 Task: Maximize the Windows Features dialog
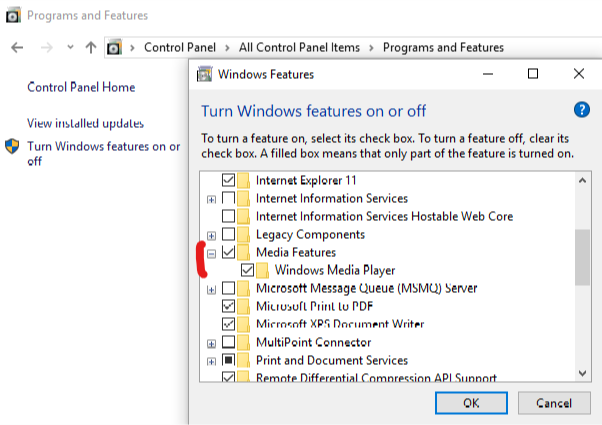(x=533, y=73)
